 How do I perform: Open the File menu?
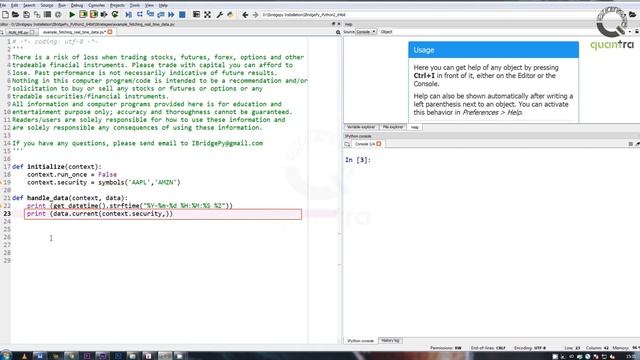pos(3,5)
